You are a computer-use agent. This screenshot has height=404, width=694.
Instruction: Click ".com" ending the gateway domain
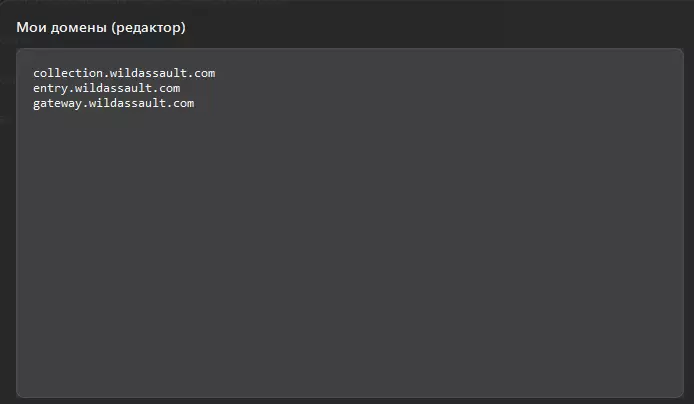181,103
